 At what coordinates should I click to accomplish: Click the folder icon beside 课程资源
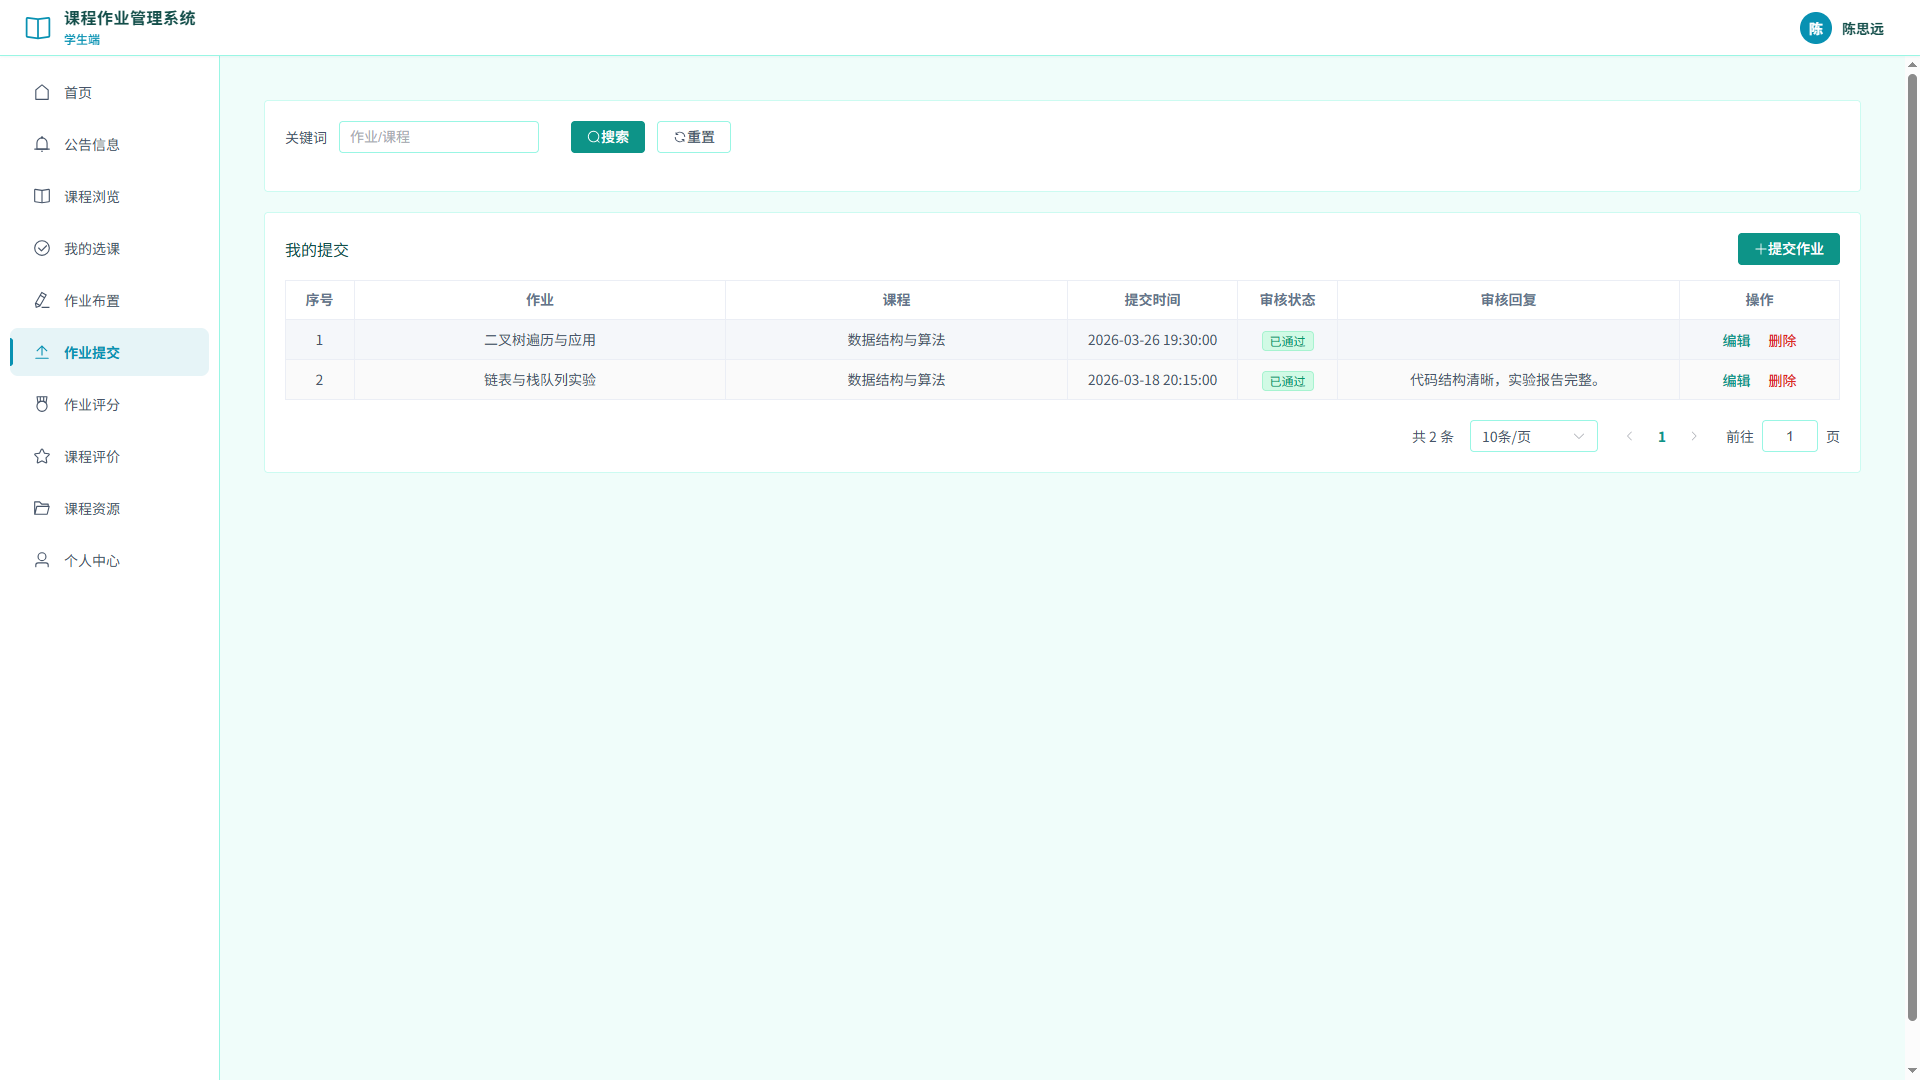point(42,508)
